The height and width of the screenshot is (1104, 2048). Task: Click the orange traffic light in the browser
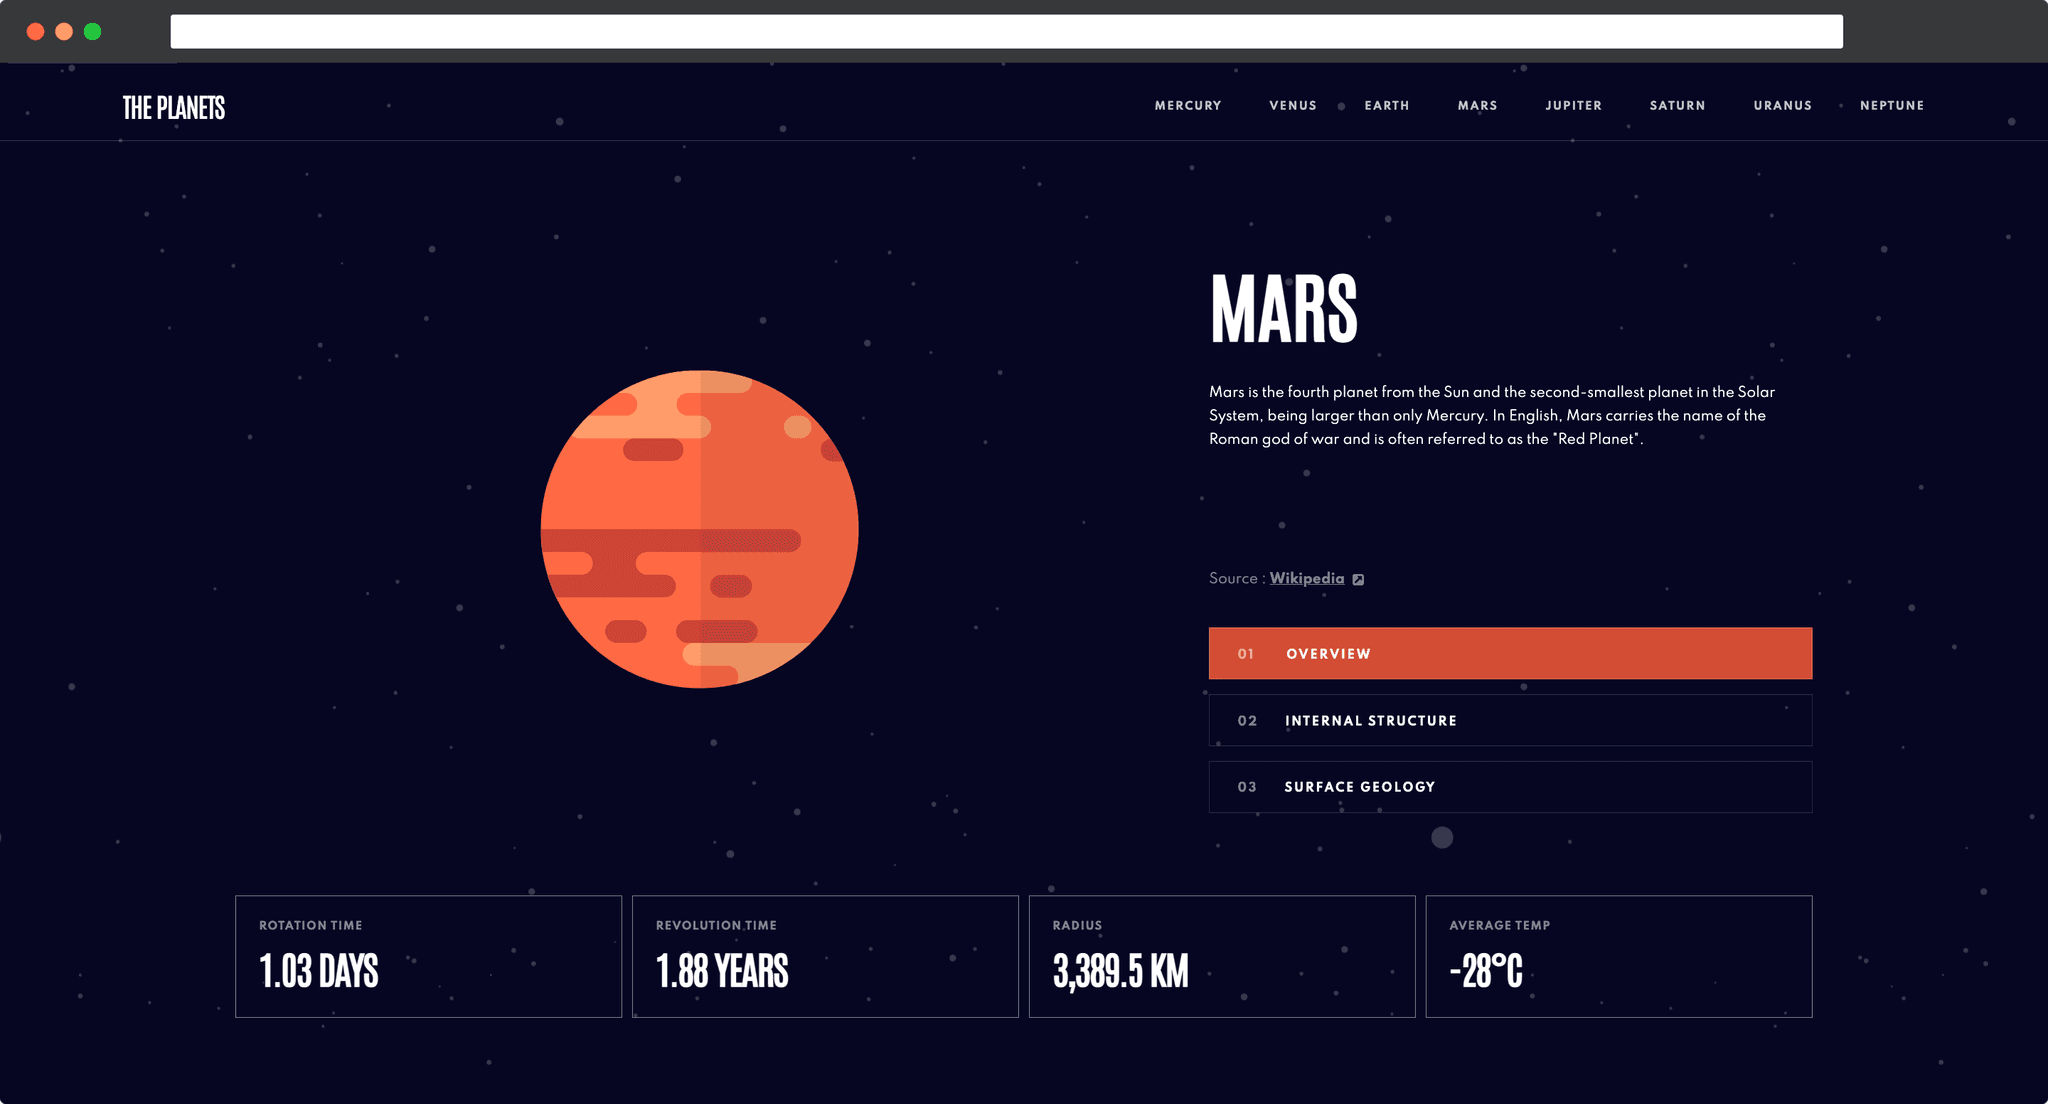point(63,31)
